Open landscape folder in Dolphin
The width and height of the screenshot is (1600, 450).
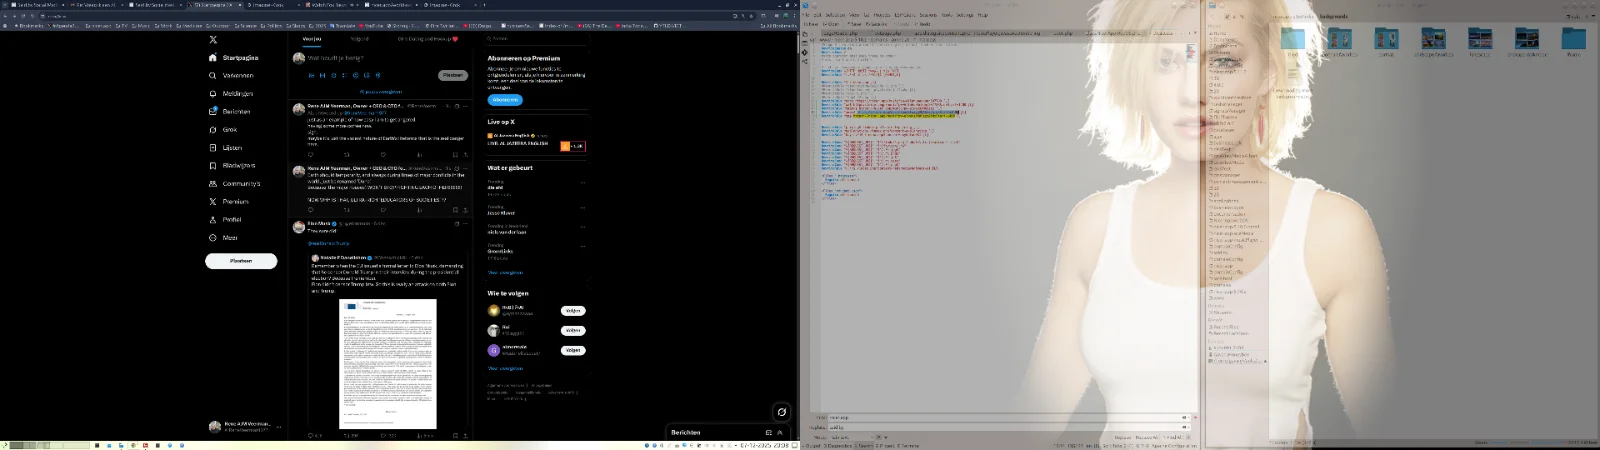click(1480, 42)
